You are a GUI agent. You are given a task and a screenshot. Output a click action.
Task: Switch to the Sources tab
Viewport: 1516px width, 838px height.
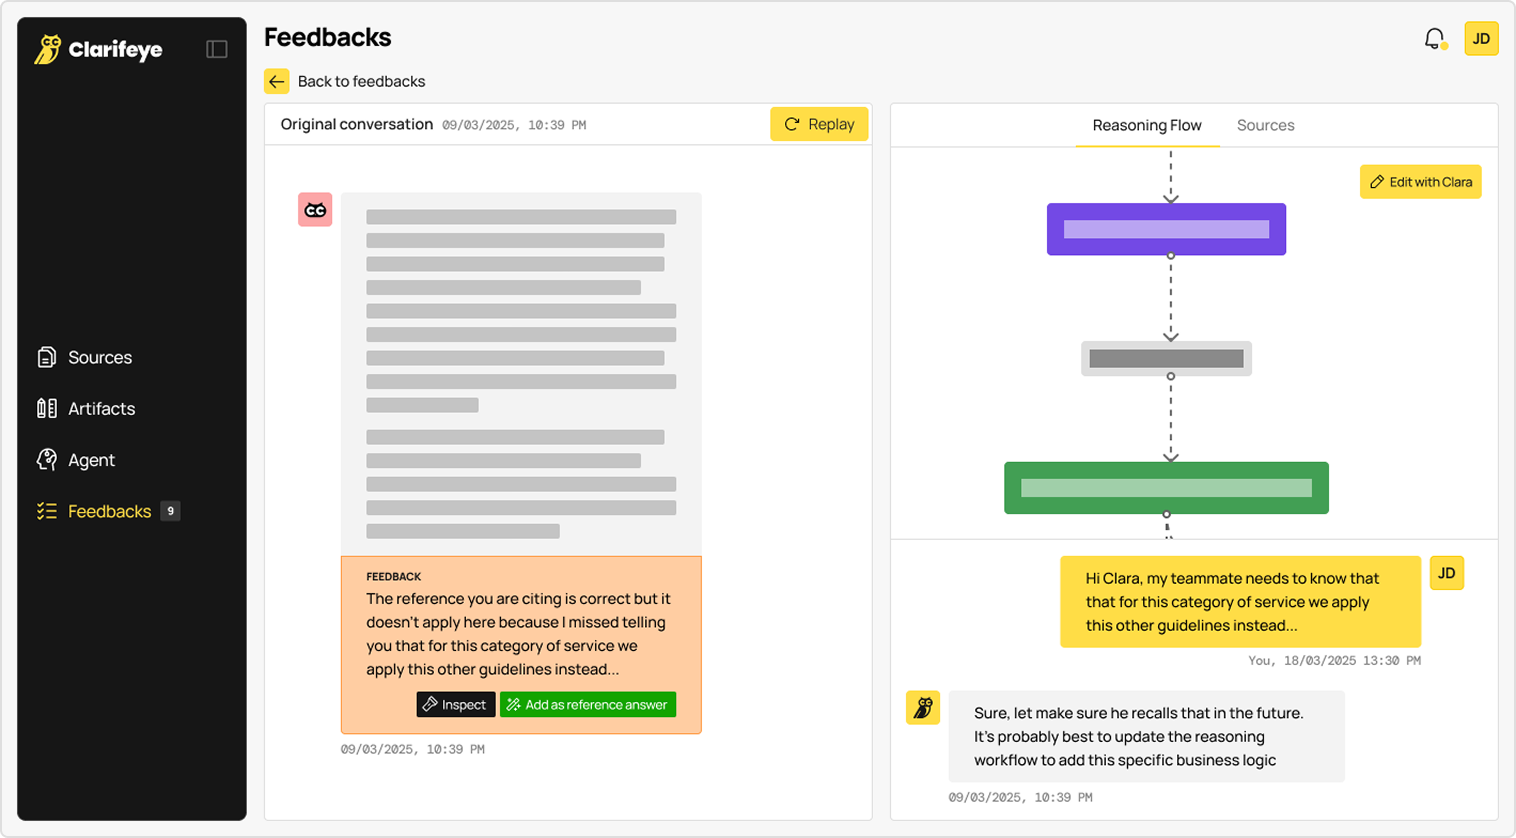tap(1265, 125)
